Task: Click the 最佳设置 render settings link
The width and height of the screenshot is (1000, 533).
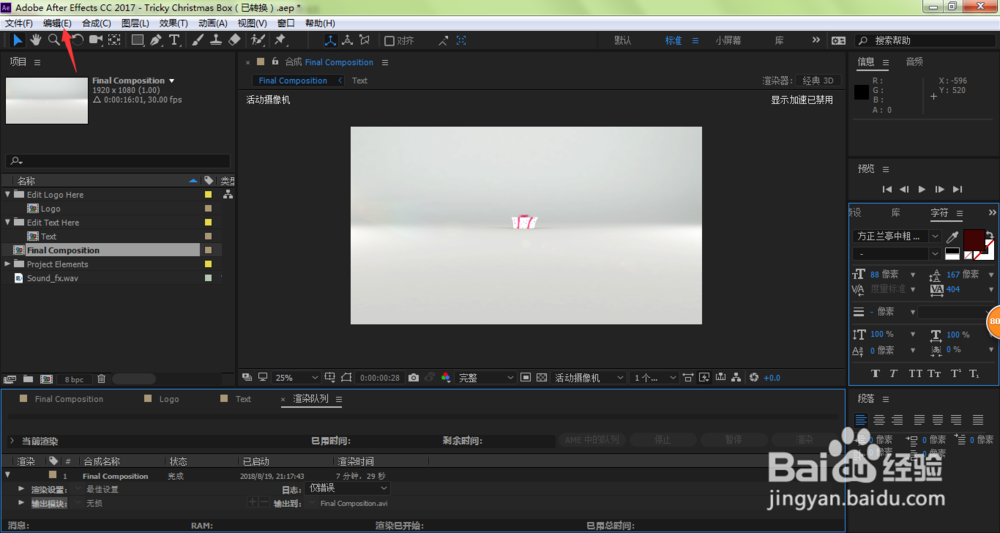Action: click(103, 489)
